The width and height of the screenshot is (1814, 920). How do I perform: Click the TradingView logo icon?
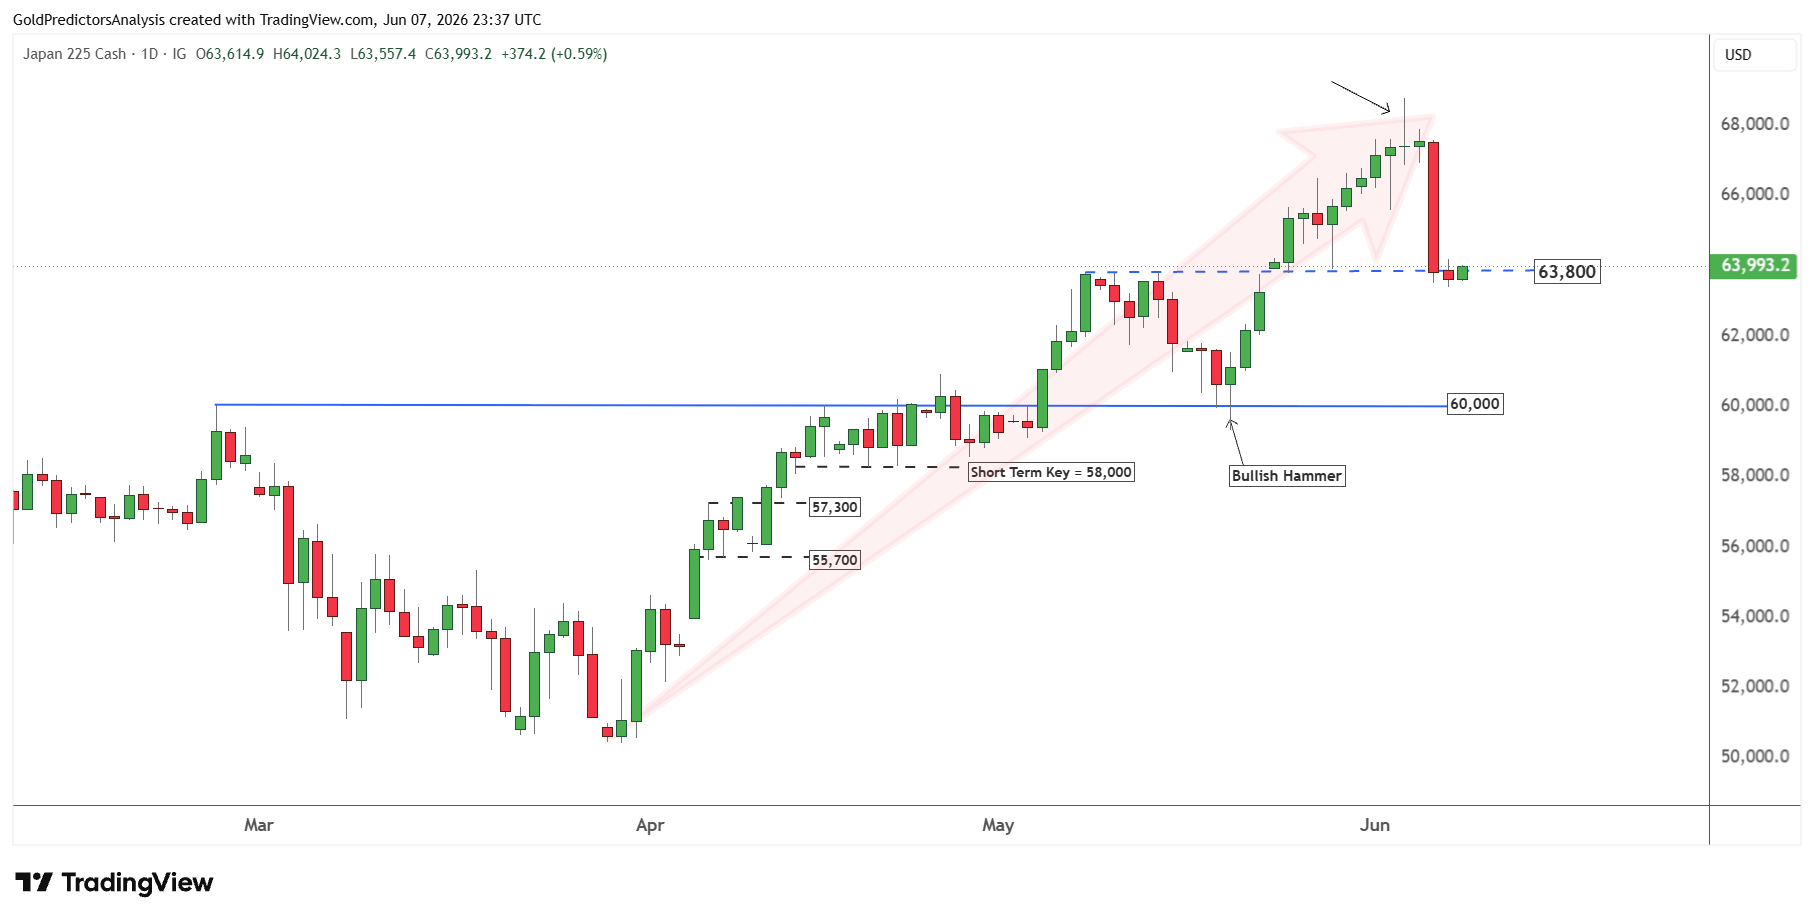point(34,882)
